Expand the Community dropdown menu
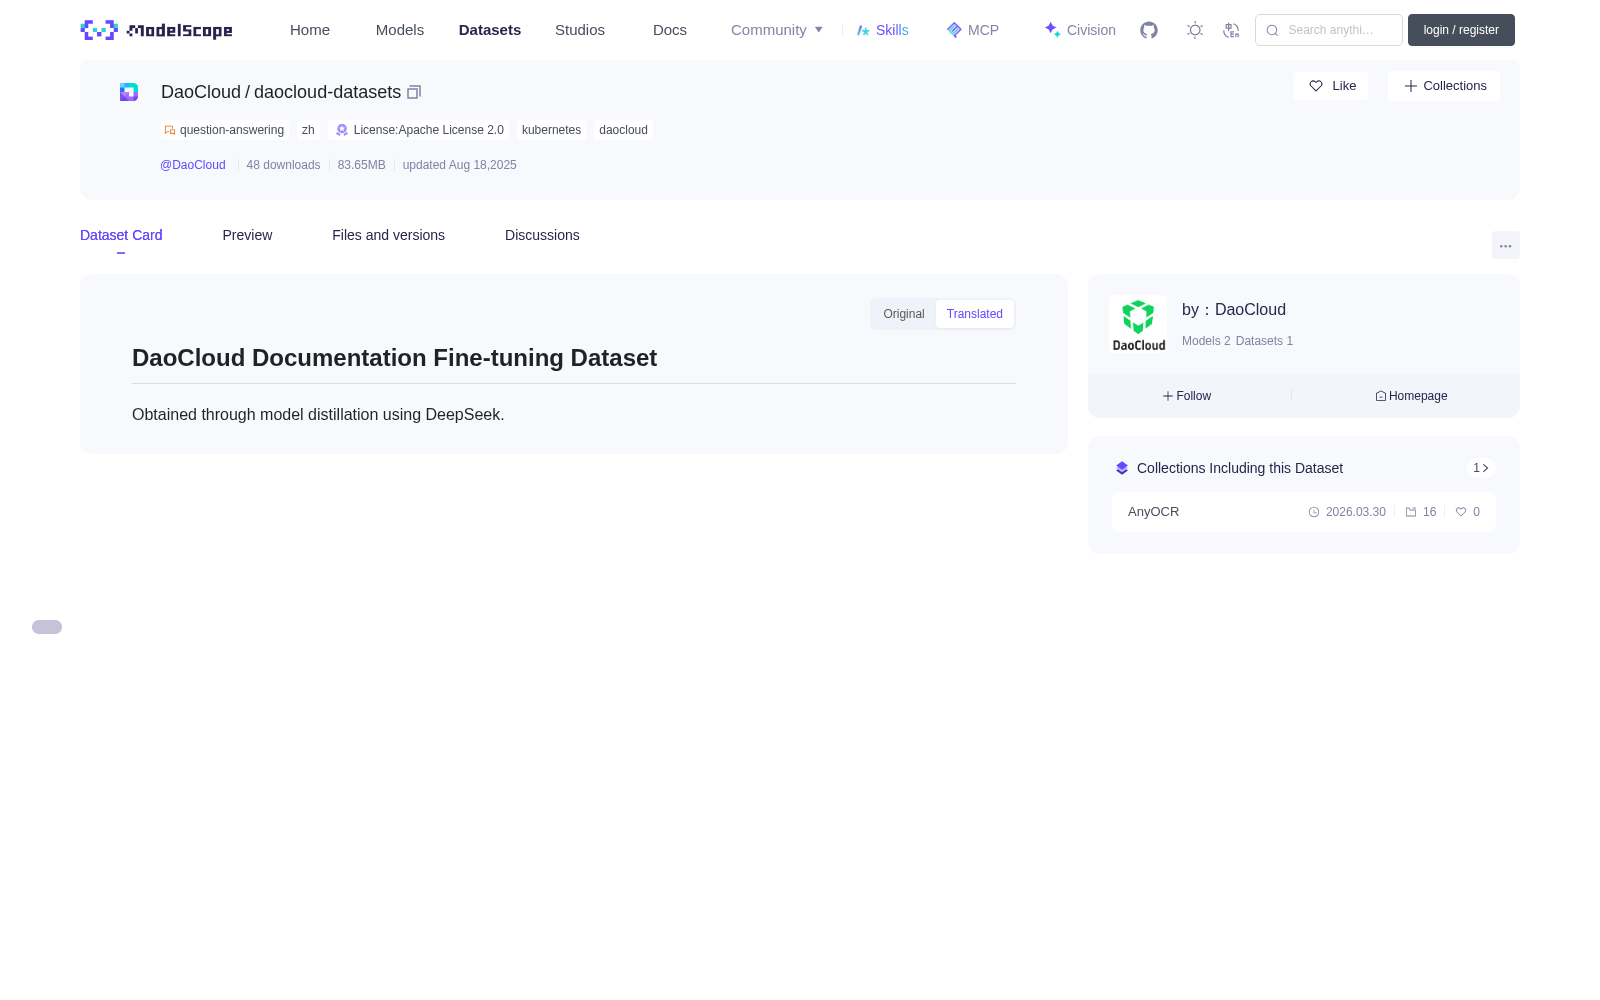 pyautogui.click(x=777, y=30)
